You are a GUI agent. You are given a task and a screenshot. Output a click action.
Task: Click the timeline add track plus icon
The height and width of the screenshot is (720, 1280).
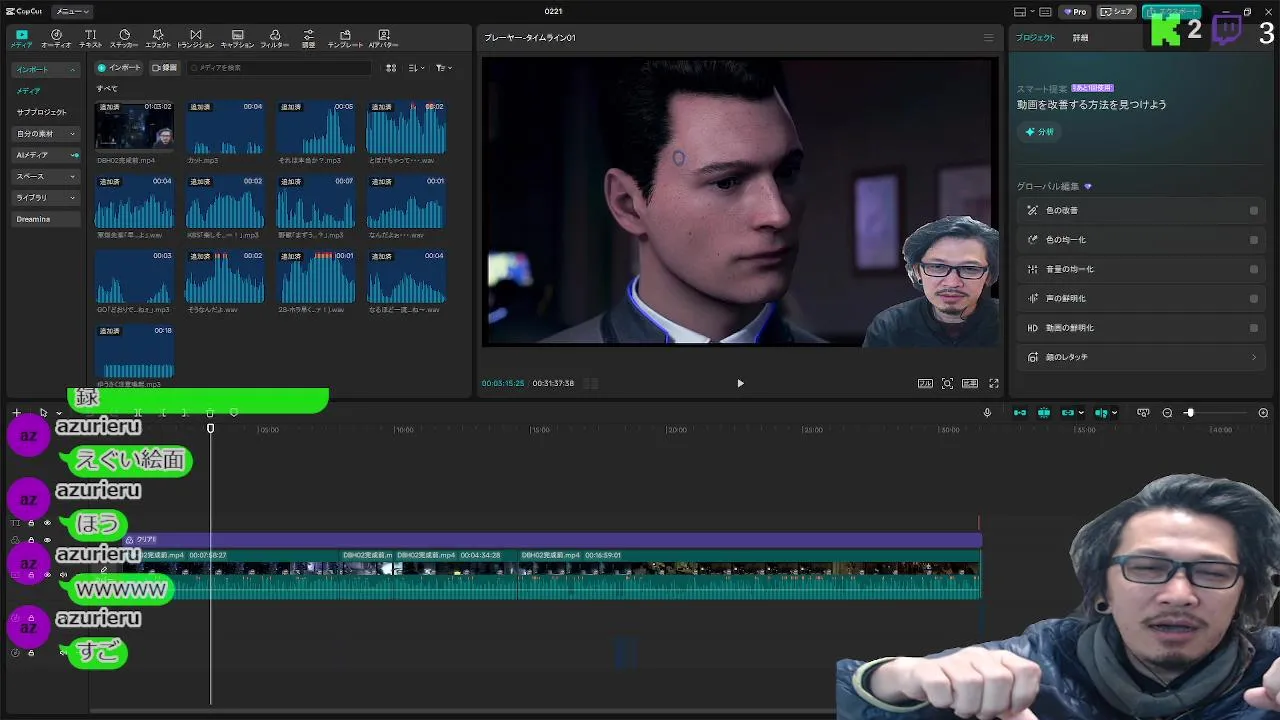(x=16, y=412)
